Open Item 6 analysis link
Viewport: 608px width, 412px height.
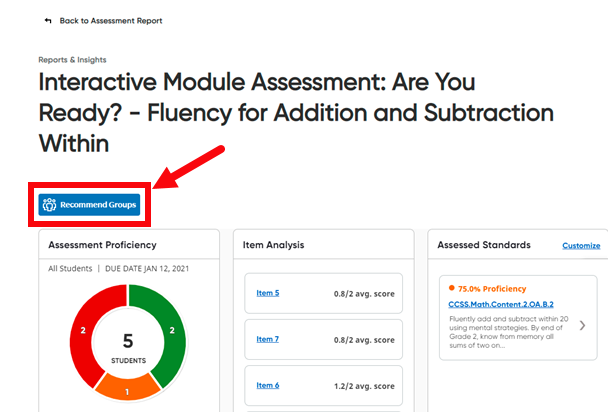tap(268, 385)
